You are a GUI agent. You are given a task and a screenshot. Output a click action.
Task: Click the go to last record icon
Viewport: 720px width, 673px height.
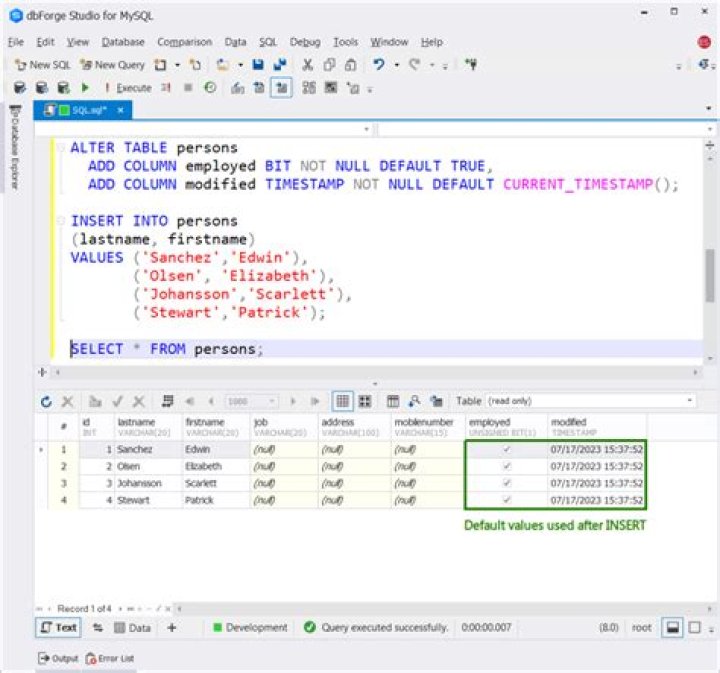pyautogui.click(x=315, y=402)
